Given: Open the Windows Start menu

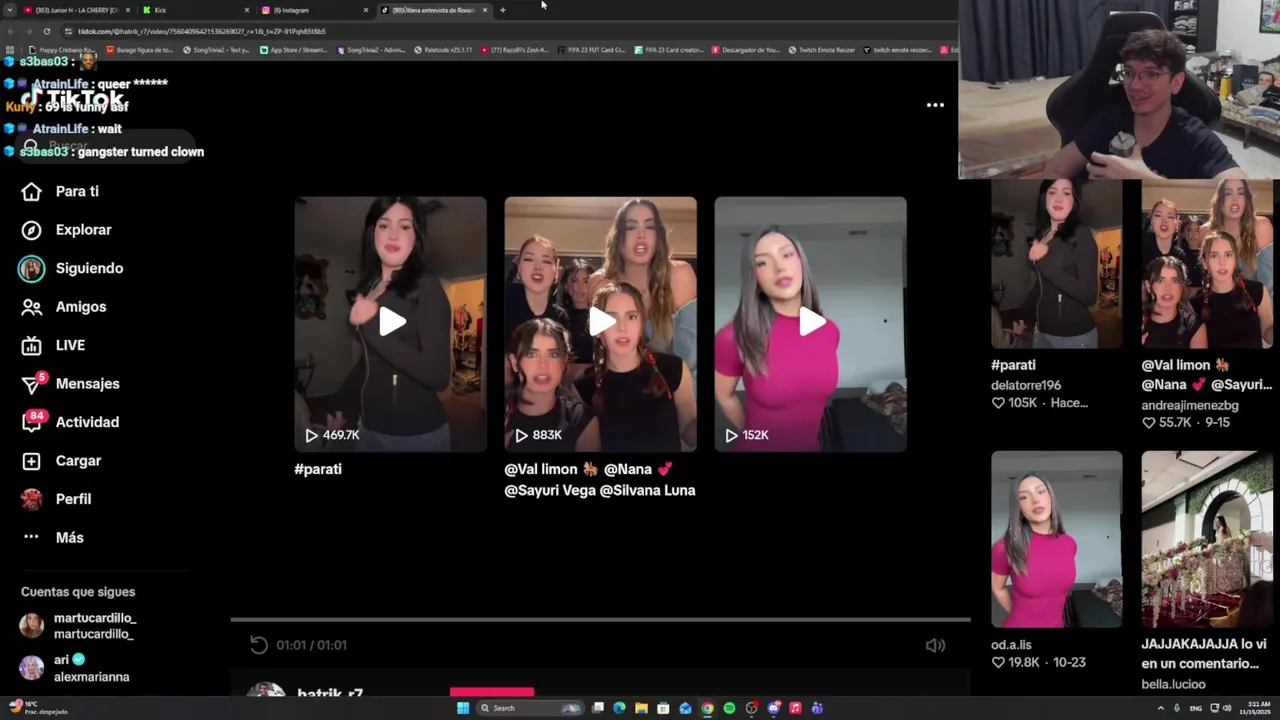Looking at the screenshot, I should [463, 708].
